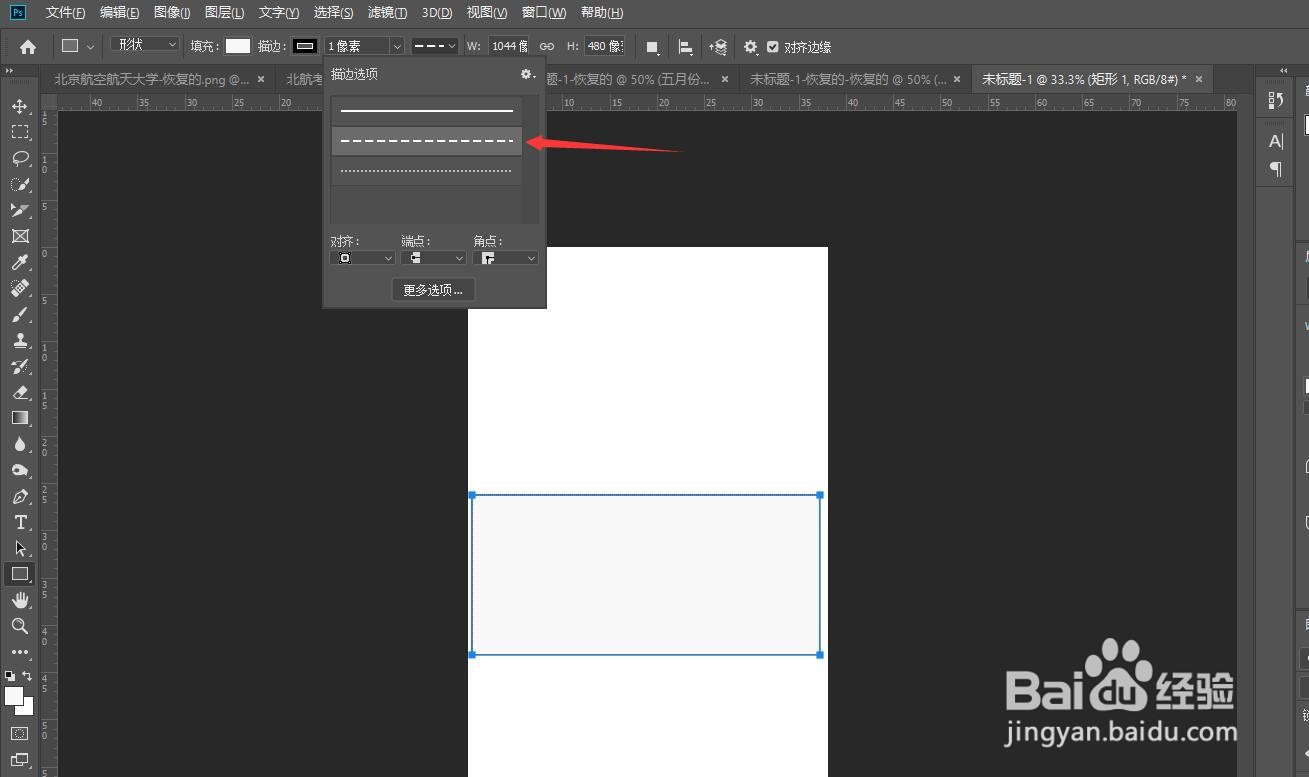The image size is (1309, 777).
Task: Open the 窗口(W) menu
Action: (x=544, y=13)
